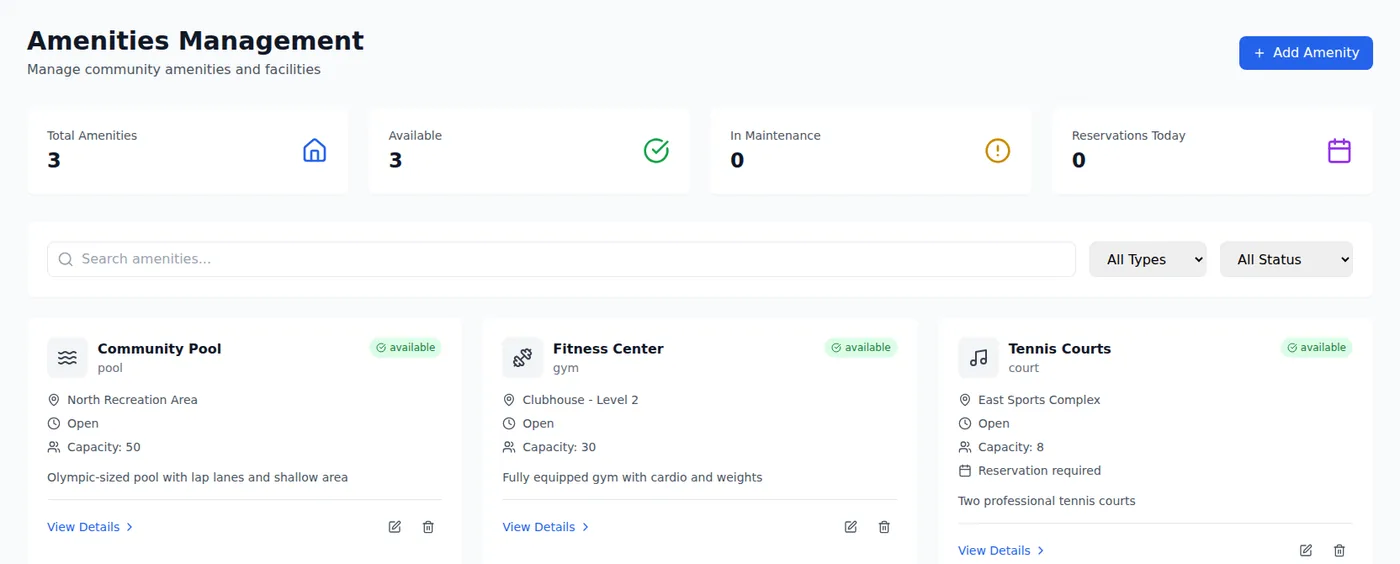The width and height of the screenshot is (1400, 564).
Task: Click the calendar icon in Reservations Today card
Action: pos(1339,151)
